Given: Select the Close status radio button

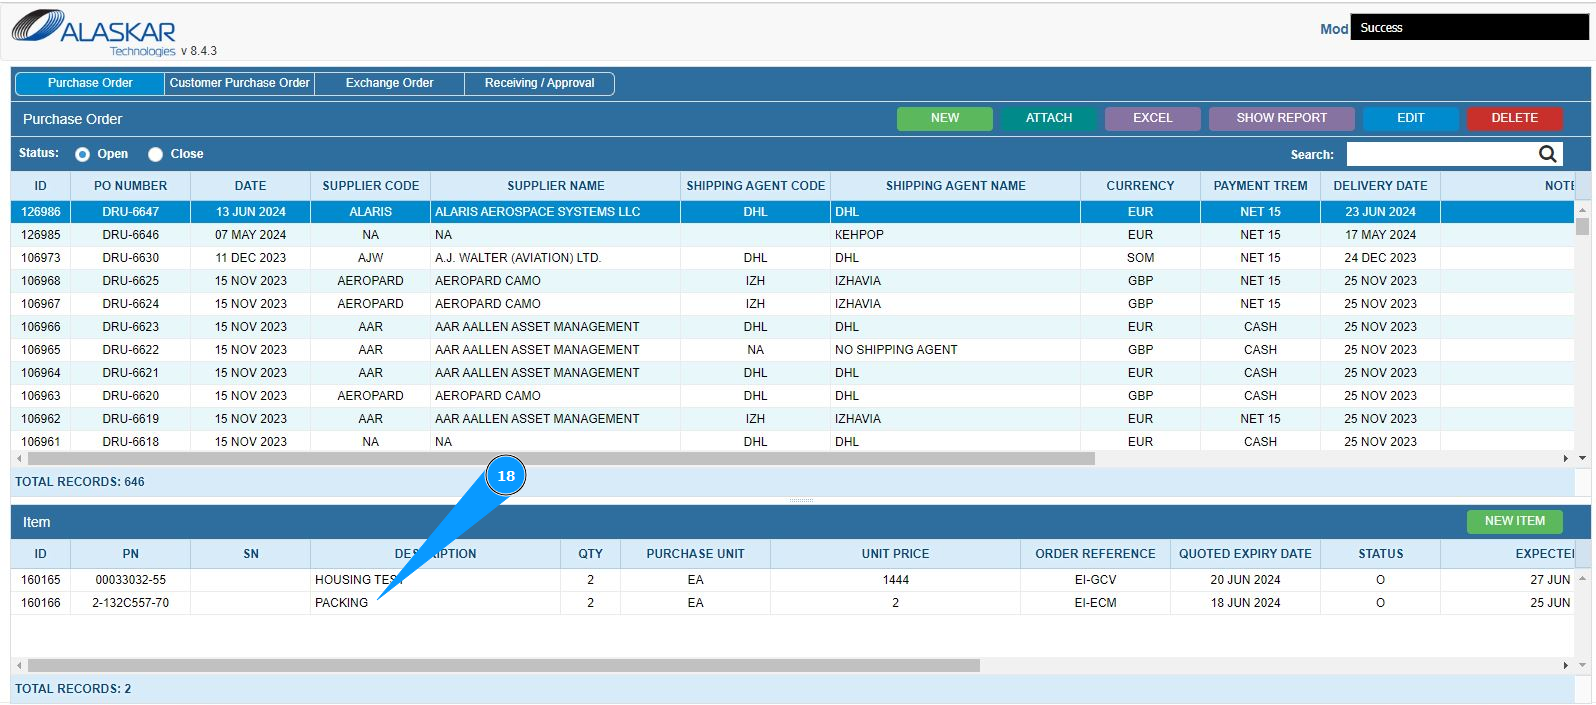Looking at the screenshot, I should [x=156, y=154].
